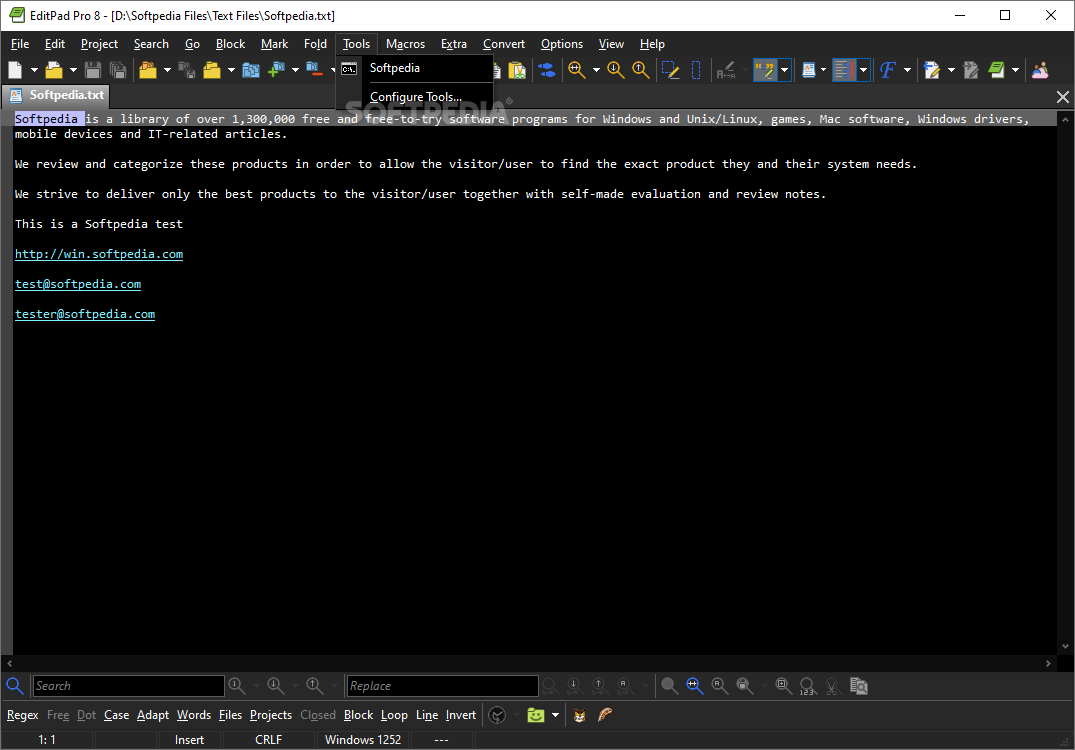Choose Configure Tools... menu entry

[x=415, y=97]
